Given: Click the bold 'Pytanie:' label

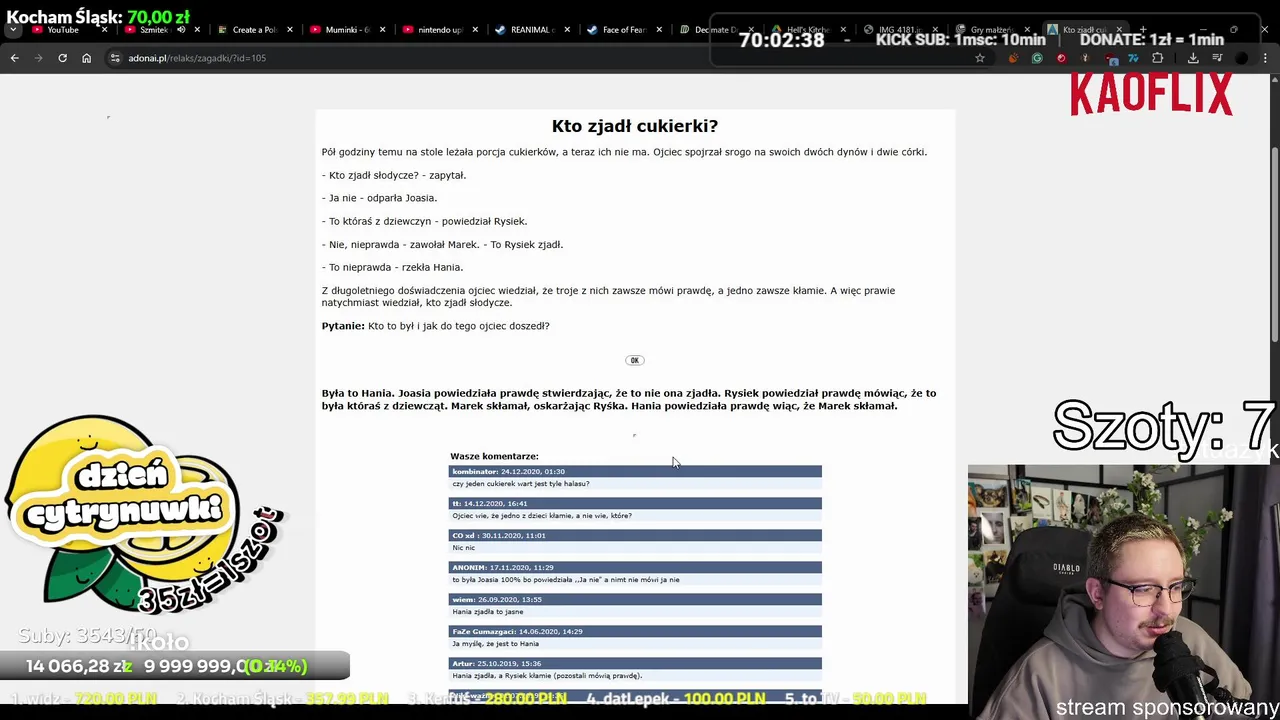Looking at the screenshot, I should pyautogui.click(x=343, y=326).
